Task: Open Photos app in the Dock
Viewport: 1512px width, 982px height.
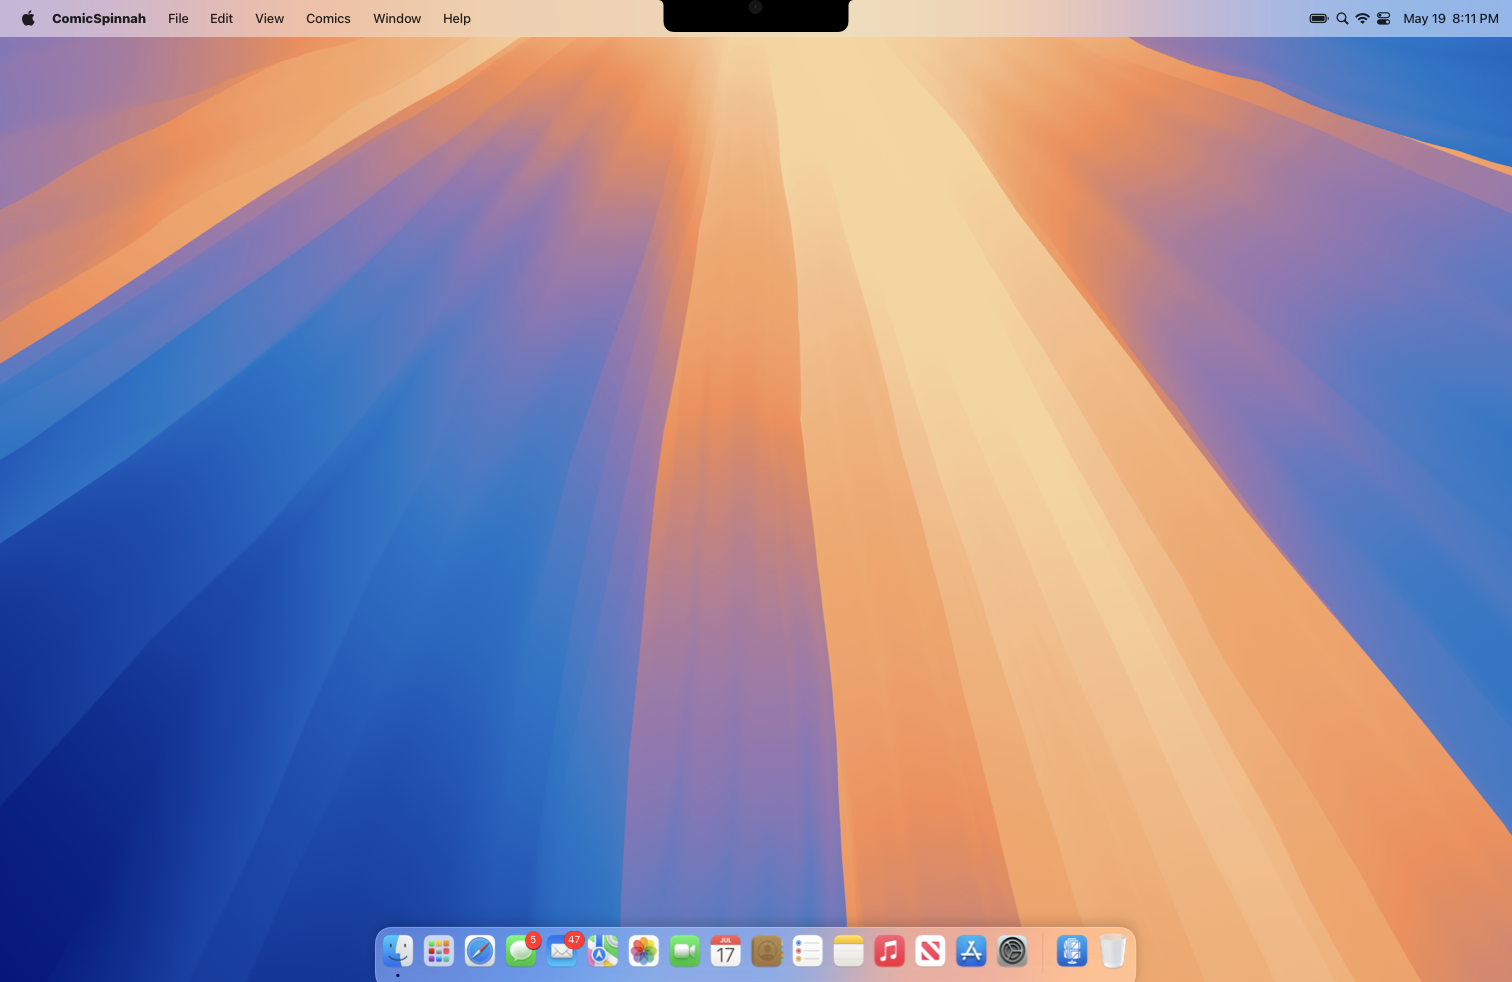Action: pyautogui.click(x=644, y=951)
